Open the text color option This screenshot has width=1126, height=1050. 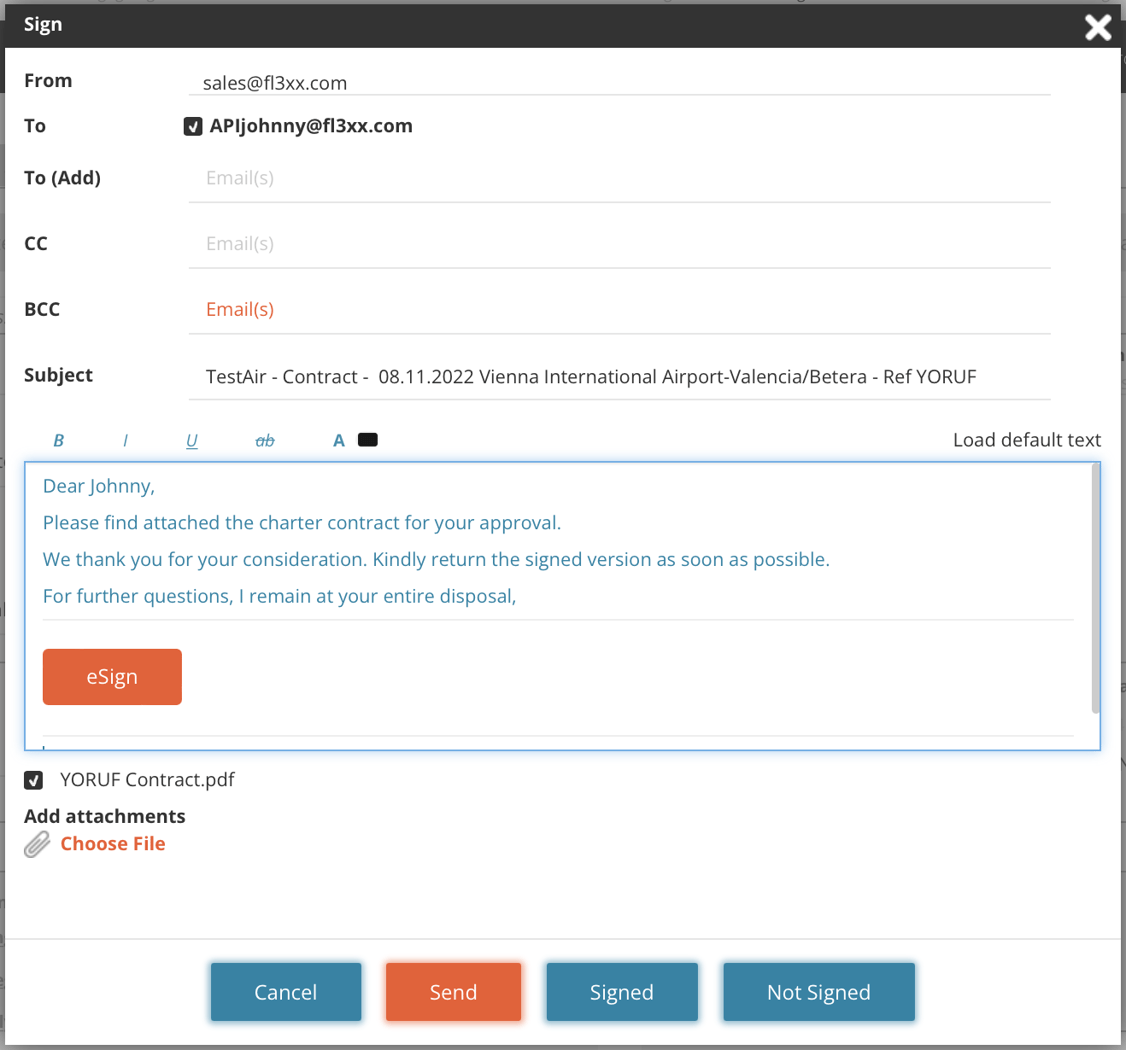pyautogui.click(x=339, y=439)
